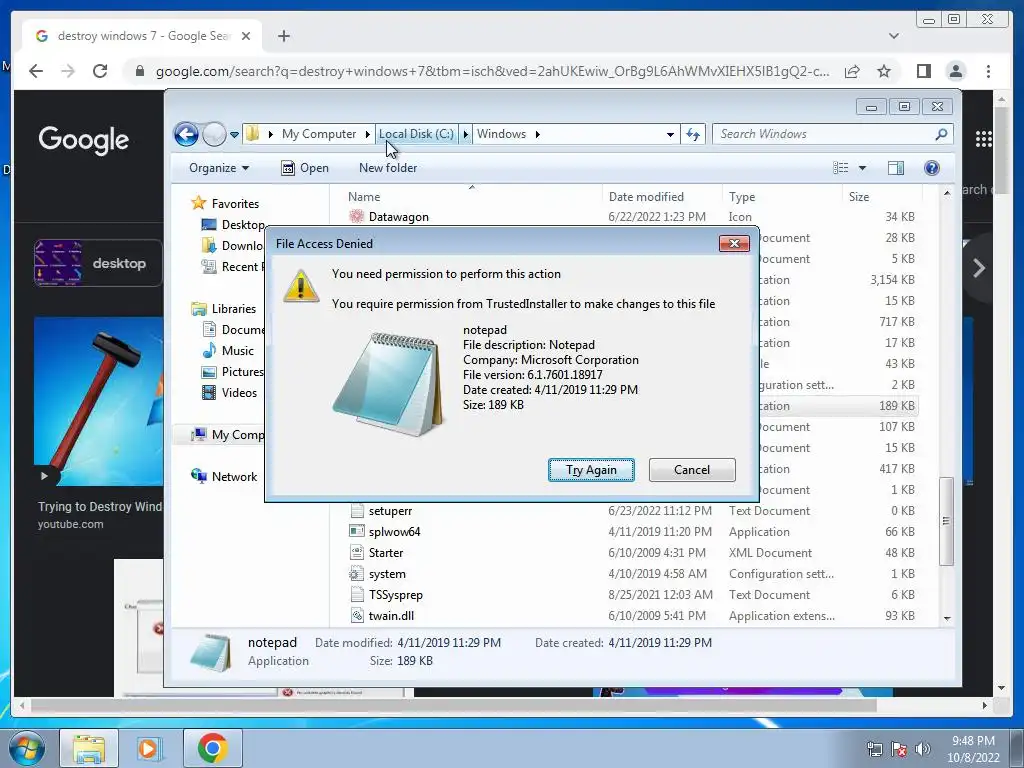This screenshot has height=768, width=1024.
Task: Open the Windows Start menu
Action: pos(26,748)
